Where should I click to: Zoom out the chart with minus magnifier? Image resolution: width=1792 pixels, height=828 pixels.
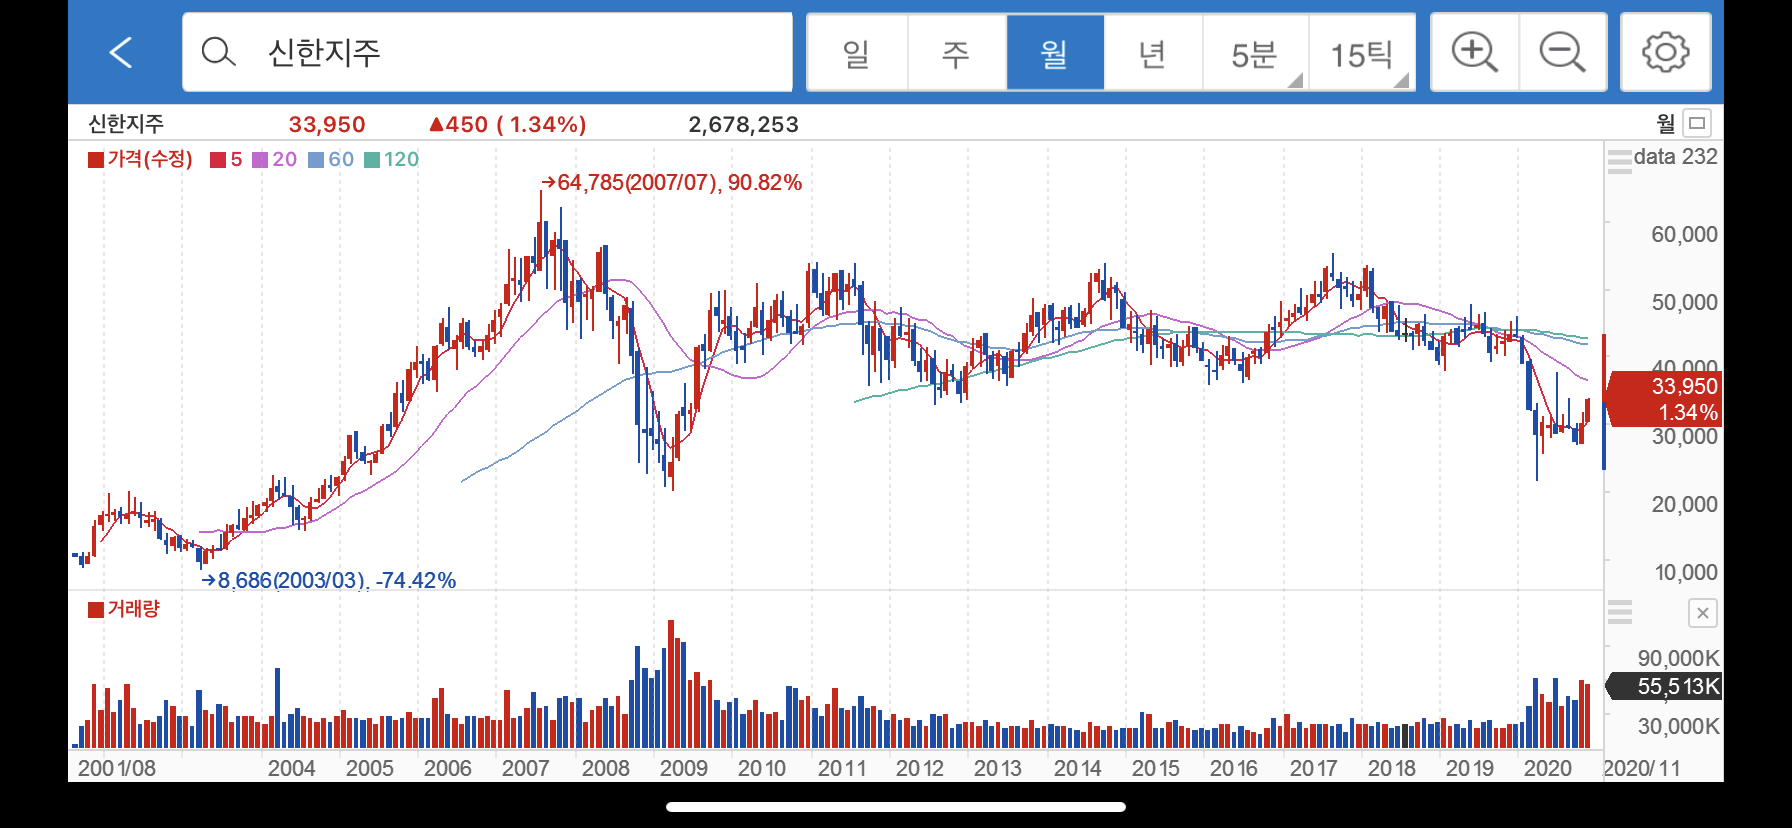[1563, 52]
